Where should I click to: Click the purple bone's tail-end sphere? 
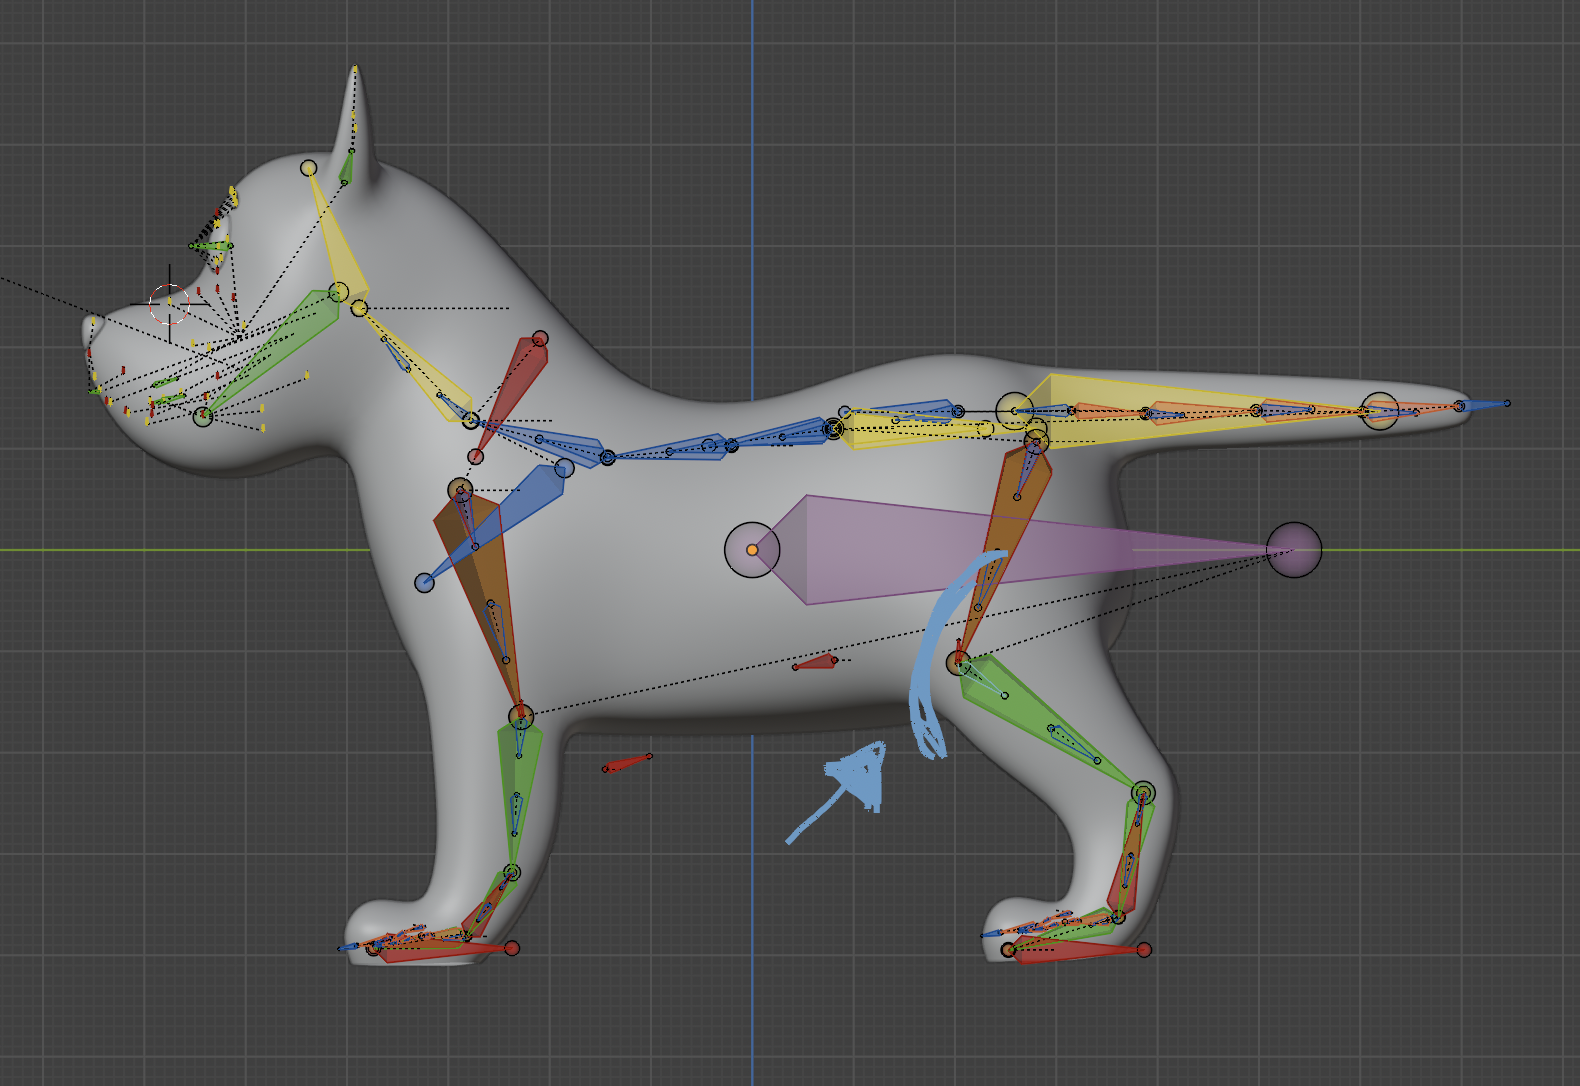pyautogui.click(x=1294, y=549)
